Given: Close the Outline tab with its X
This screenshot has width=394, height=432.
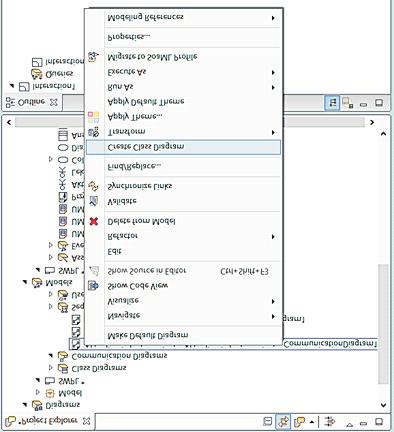Looking at the screenshot, I should click(x=53, y=102).
